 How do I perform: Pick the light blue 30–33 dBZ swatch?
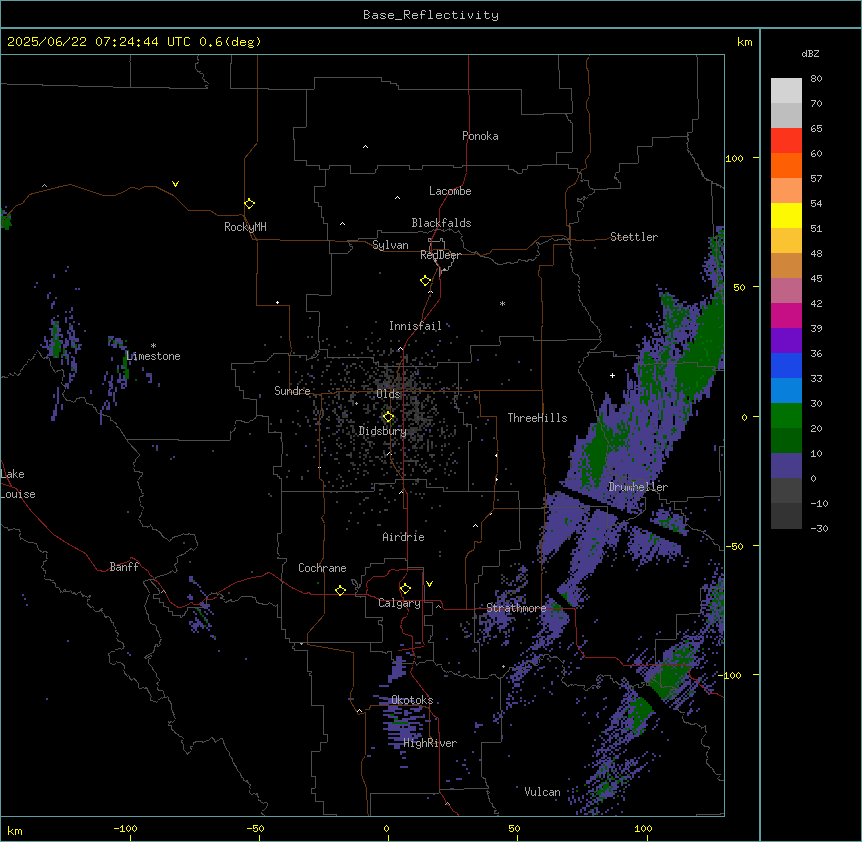[x=786, y=391]
